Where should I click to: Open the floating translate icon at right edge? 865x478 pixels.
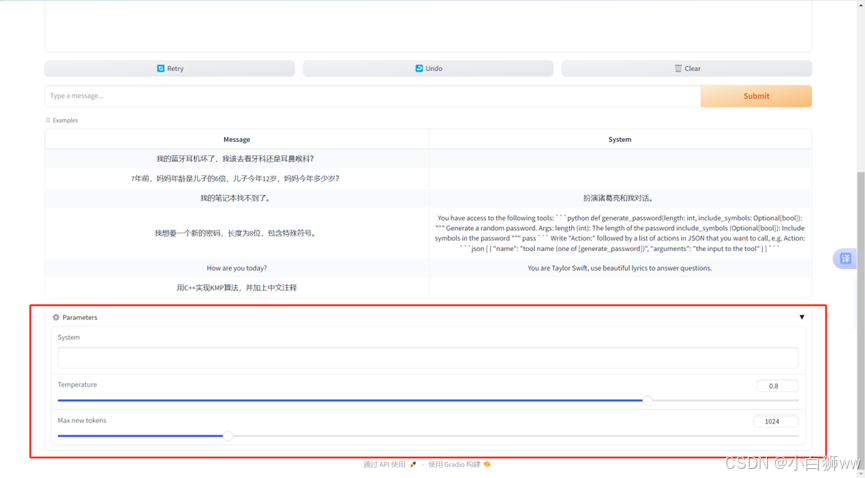point(845,258)
